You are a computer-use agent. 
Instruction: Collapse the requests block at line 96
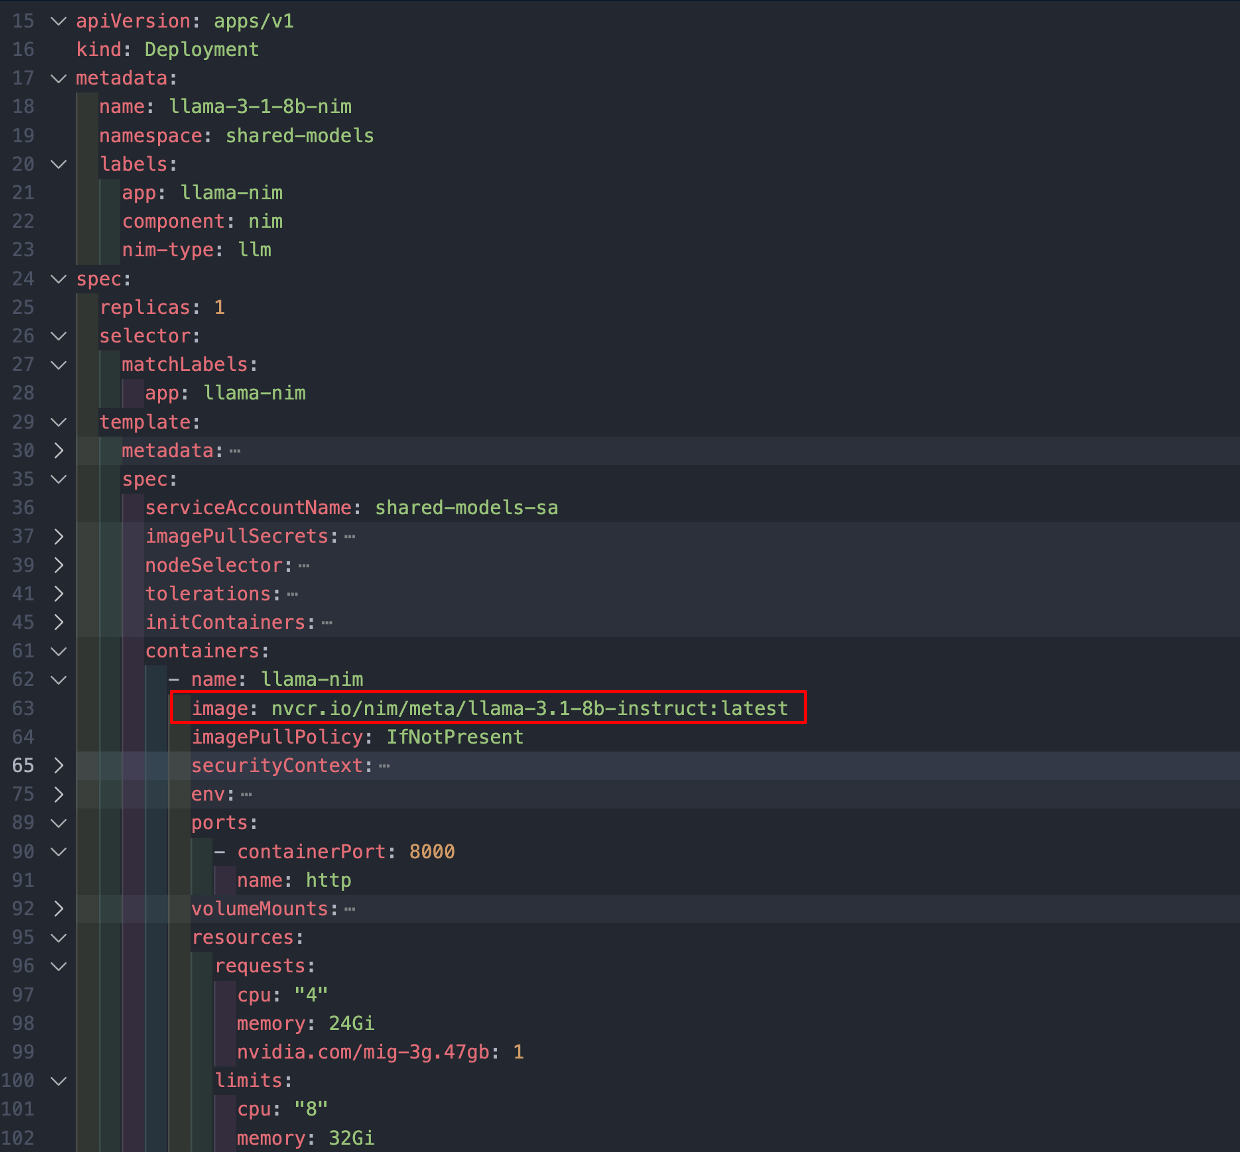59,966
